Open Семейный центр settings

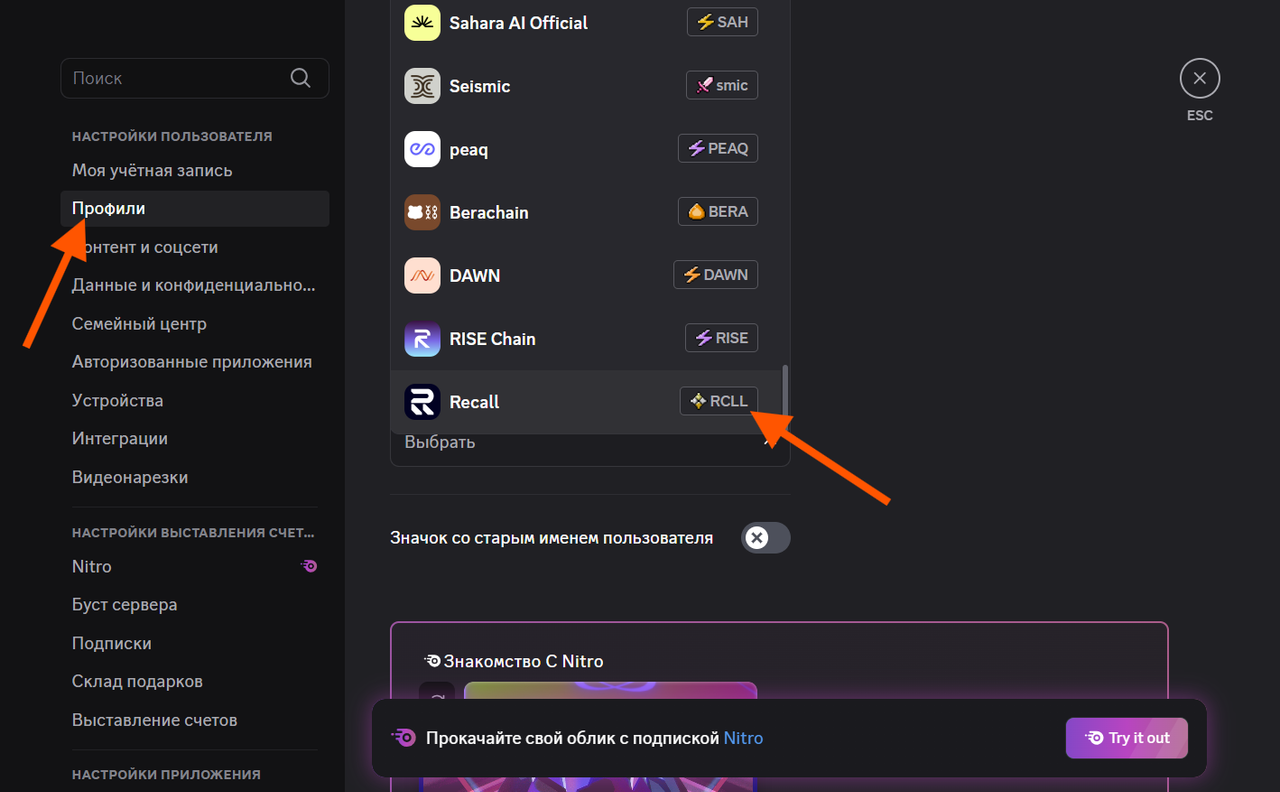195,324
